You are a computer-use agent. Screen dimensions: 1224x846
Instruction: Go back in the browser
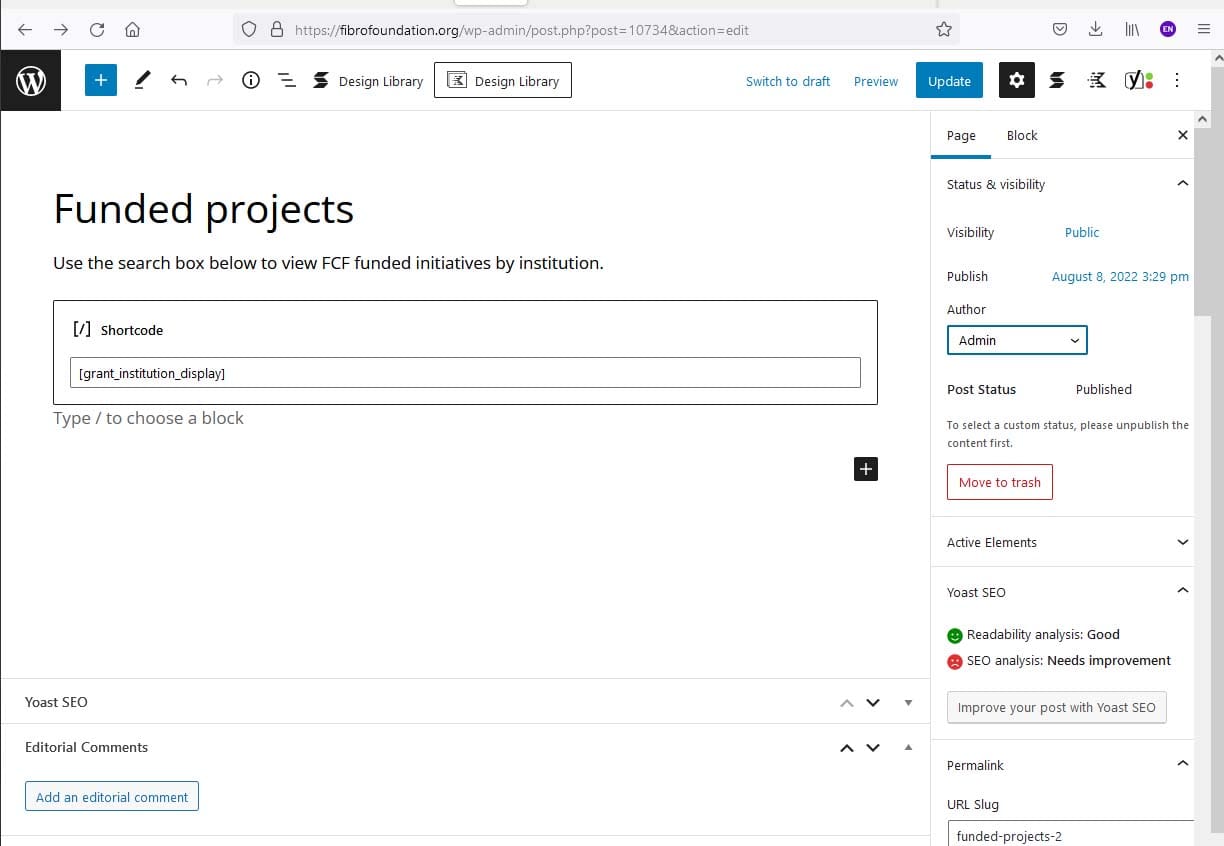(25, 29)
